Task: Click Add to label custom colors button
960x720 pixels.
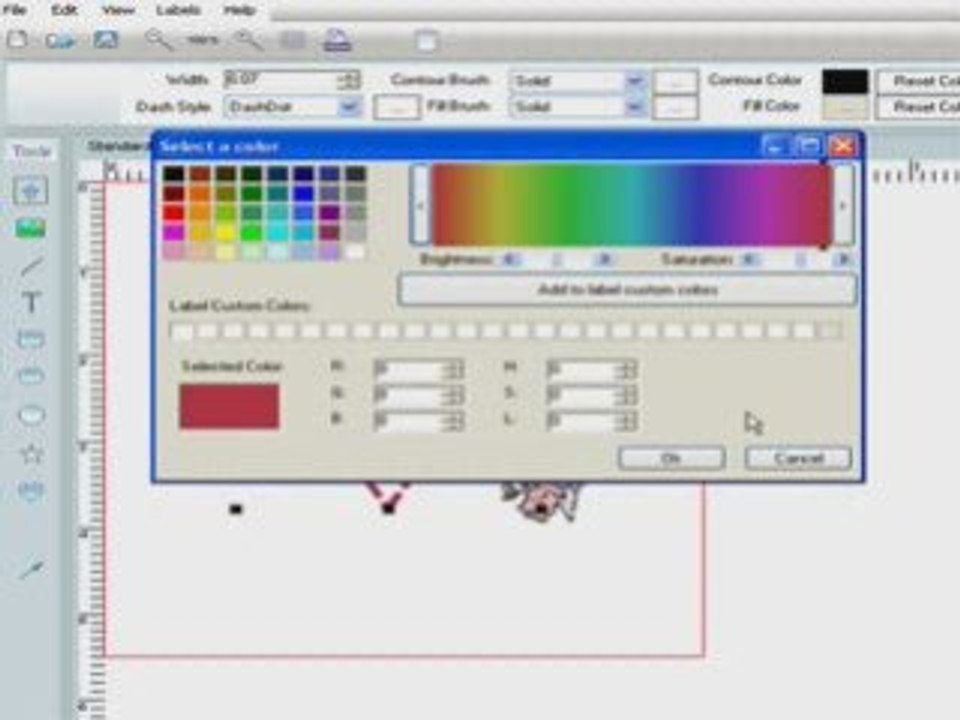Action: click(627, 289)
